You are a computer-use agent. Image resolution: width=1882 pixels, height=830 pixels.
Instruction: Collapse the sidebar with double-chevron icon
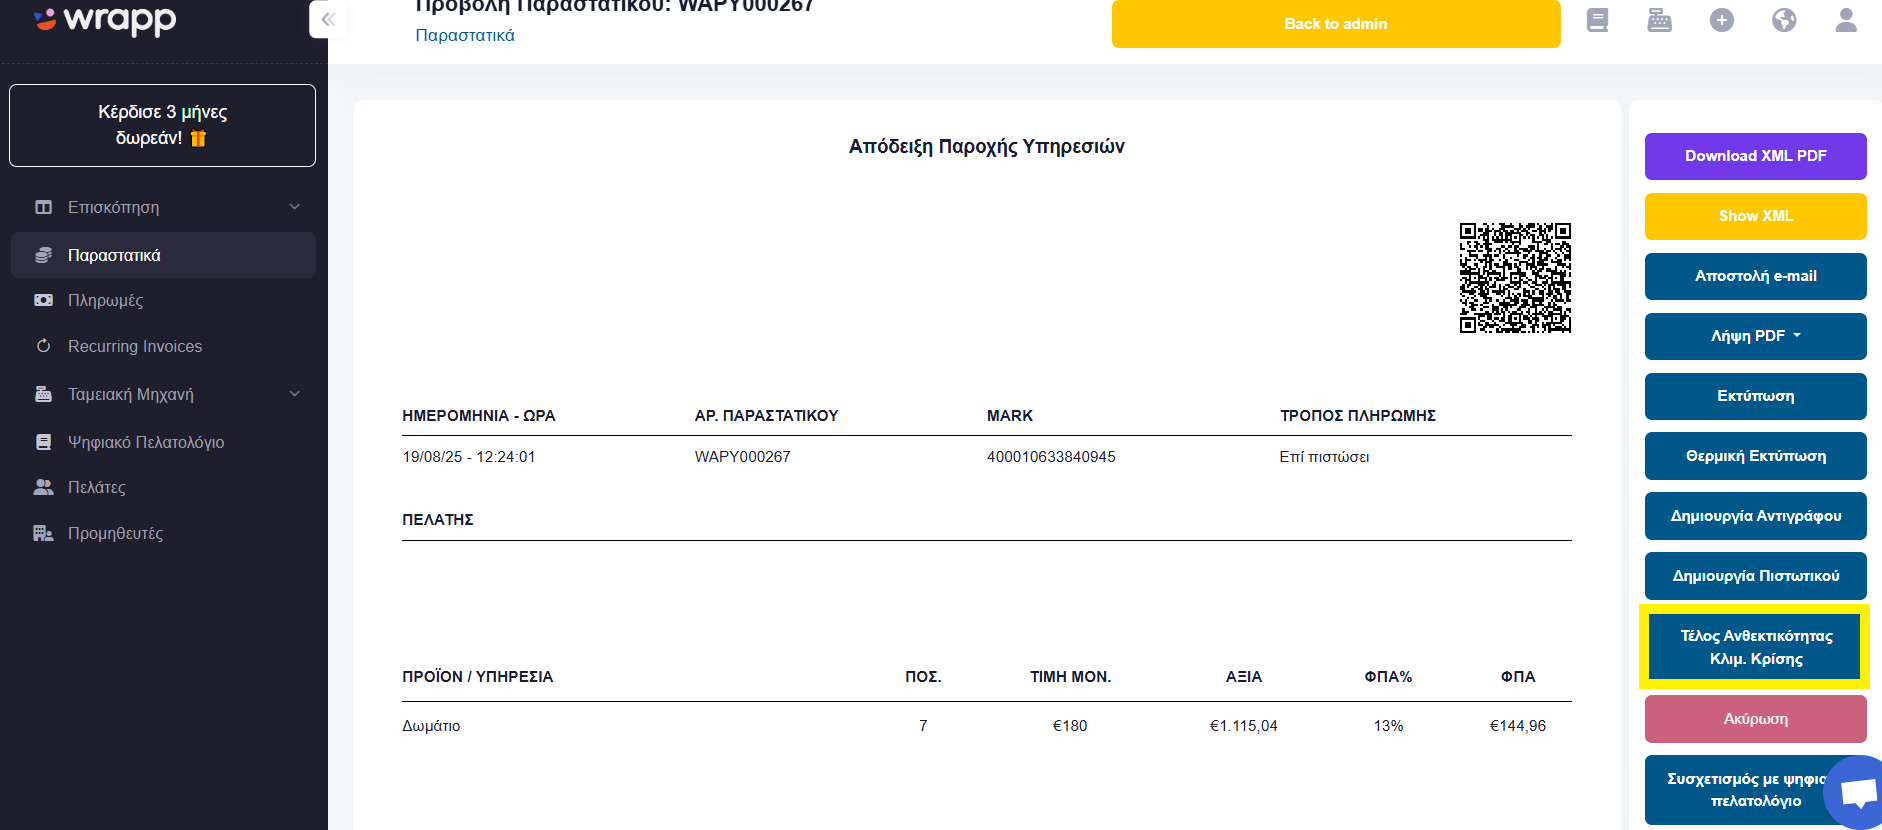coord(328,19)
